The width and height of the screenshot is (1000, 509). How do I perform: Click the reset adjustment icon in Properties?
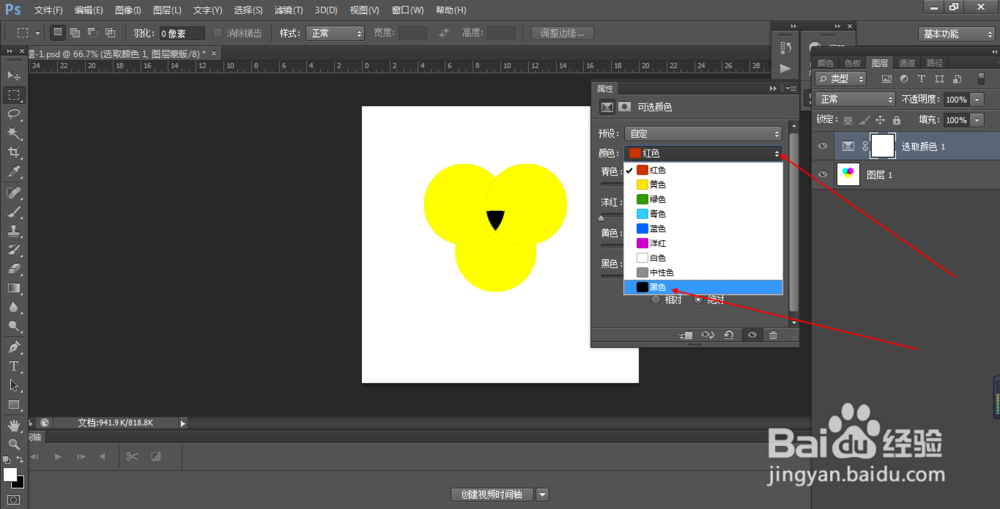[729, 336]
